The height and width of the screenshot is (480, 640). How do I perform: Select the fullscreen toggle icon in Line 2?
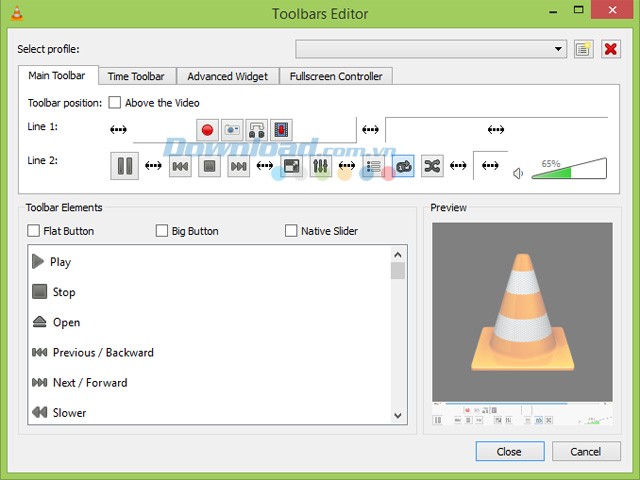pos(292,166)
